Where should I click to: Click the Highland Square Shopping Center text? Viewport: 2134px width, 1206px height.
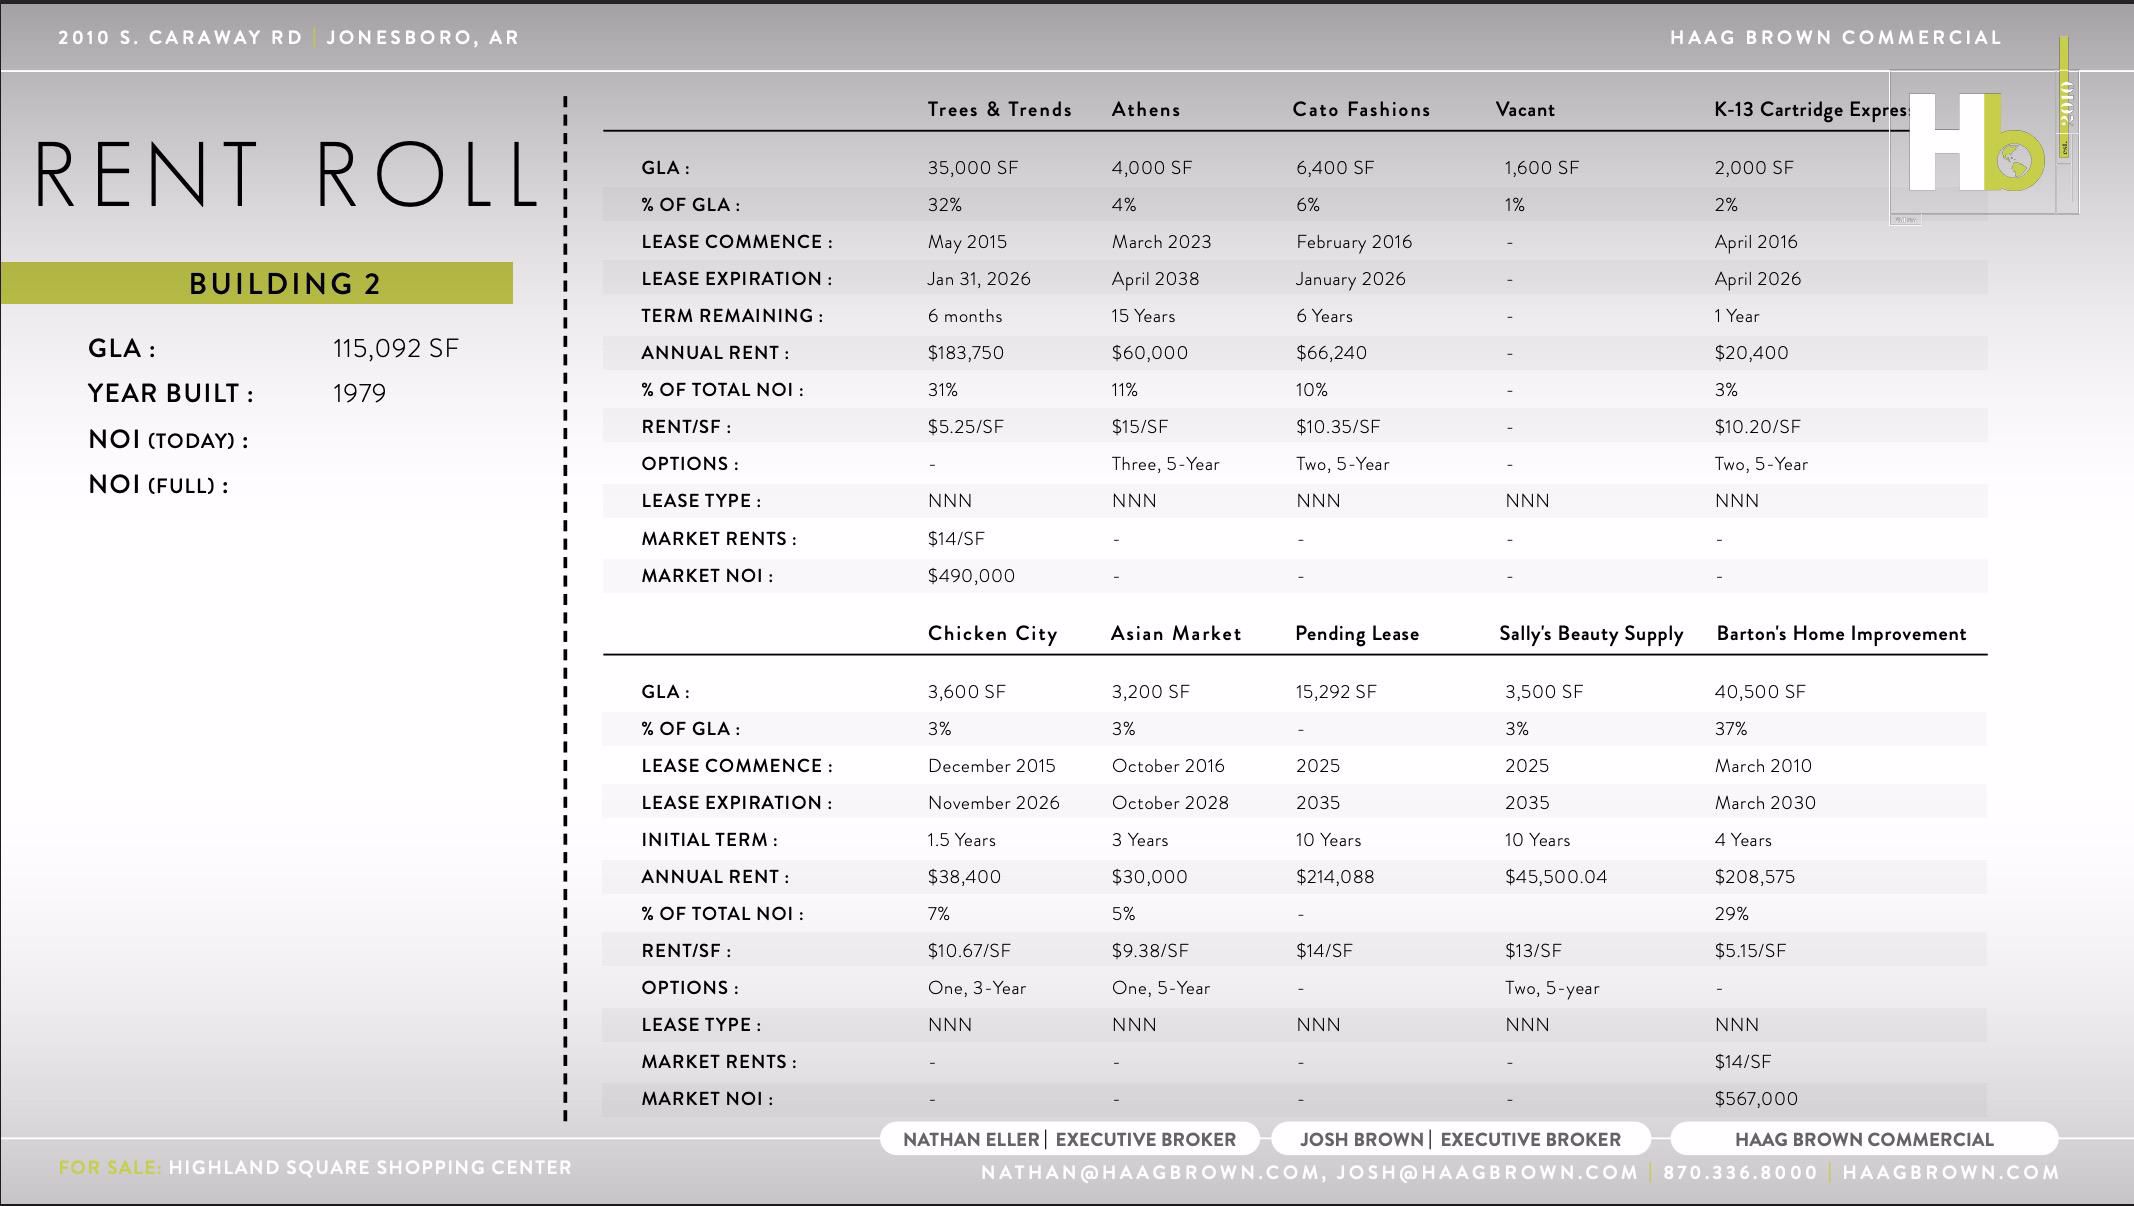370,1167
